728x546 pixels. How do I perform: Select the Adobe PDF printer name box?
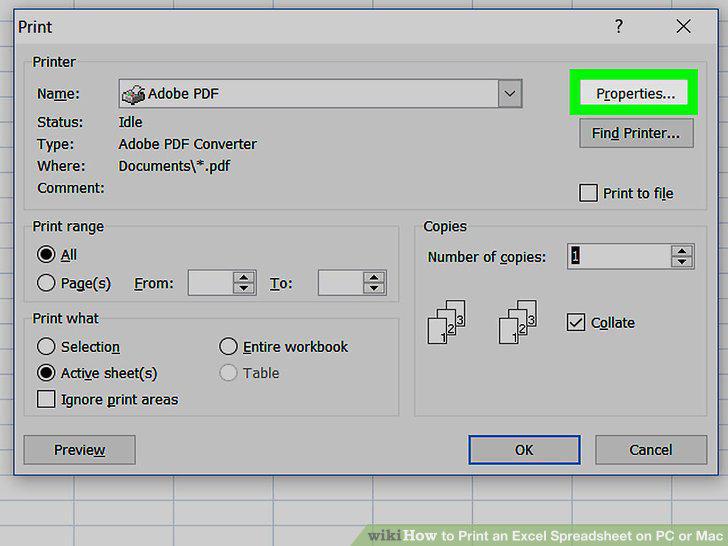[x=320, y=93]
